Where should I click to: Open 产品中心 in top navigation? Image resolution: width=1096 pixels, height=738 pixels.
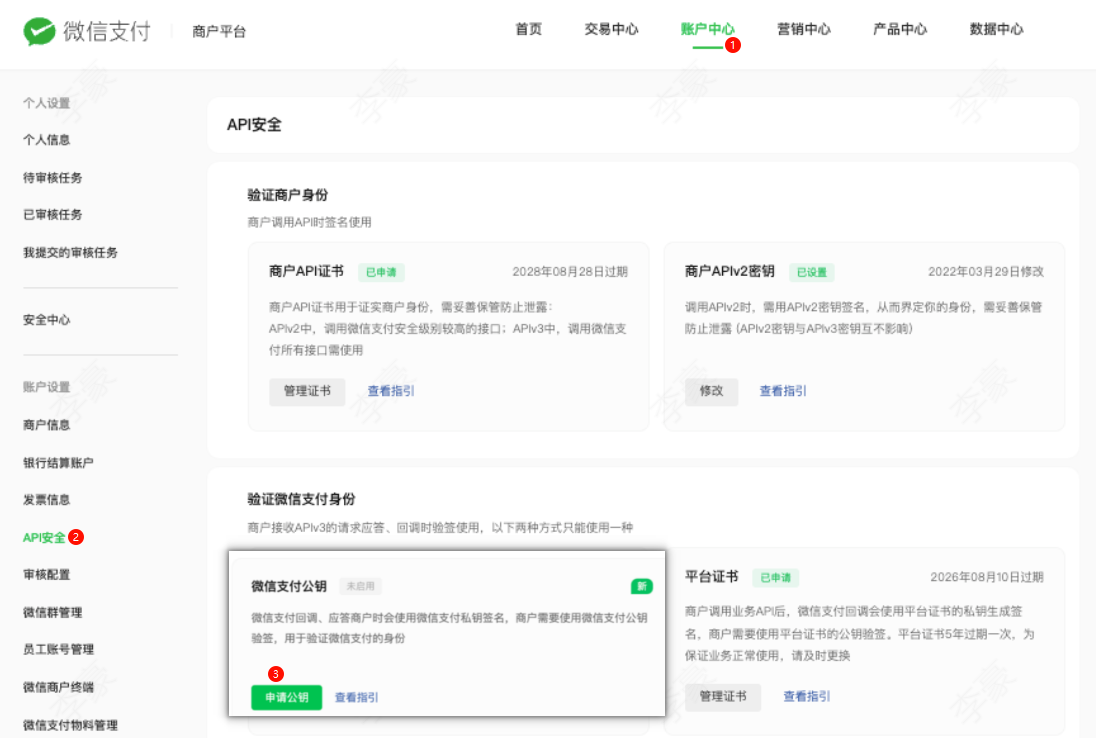tap(899, 29)
